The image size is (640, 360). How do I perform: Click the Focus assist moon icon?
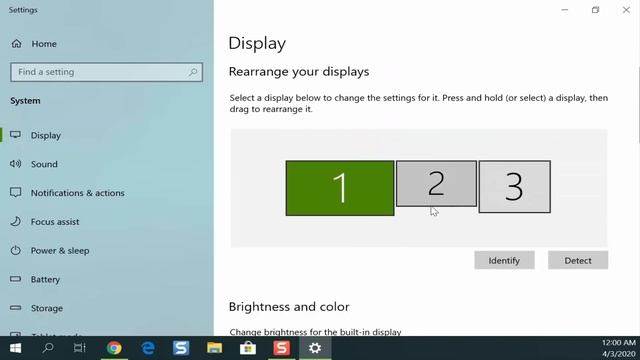(x=16, y=222)
